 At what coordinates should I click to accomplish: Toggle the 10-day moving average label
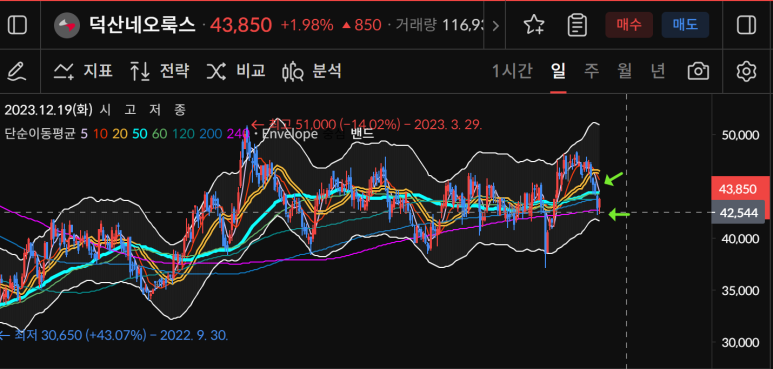[101, 134]
